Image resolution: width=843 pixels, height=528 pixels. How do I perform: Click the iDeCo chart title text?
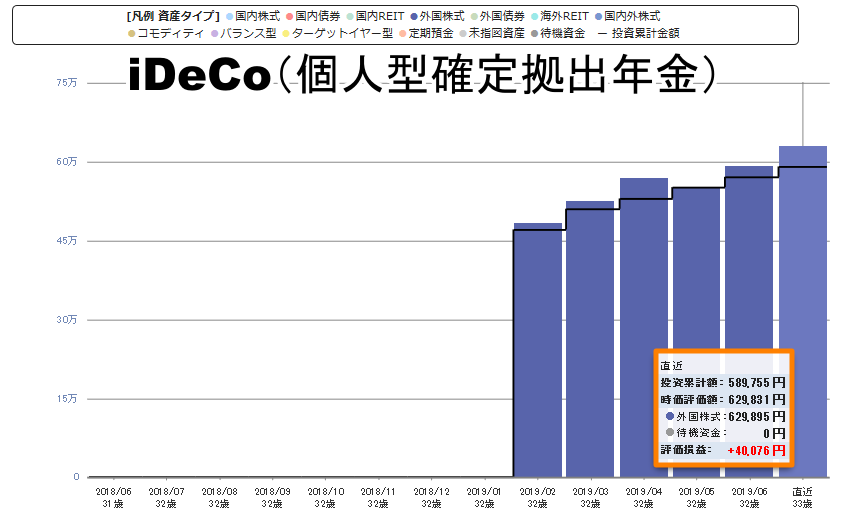tap(423, 74)
